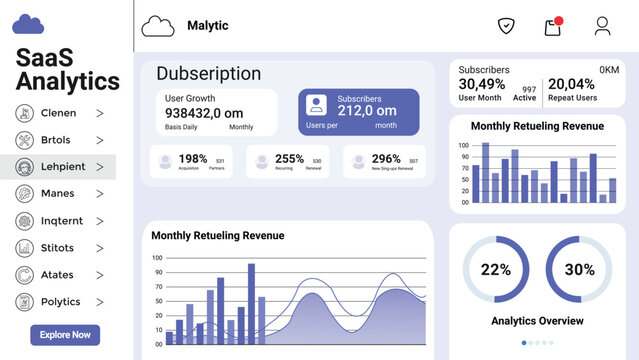This screenshot has height=360, width=639.
Task: Open the user profile icon
Action: point(602,26)
